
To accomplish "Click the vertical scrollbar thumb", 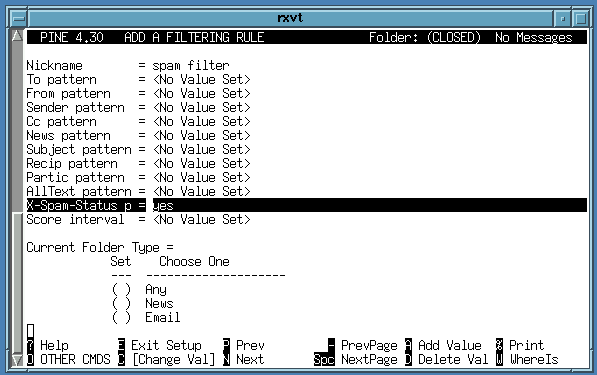I will coord(17,283).
